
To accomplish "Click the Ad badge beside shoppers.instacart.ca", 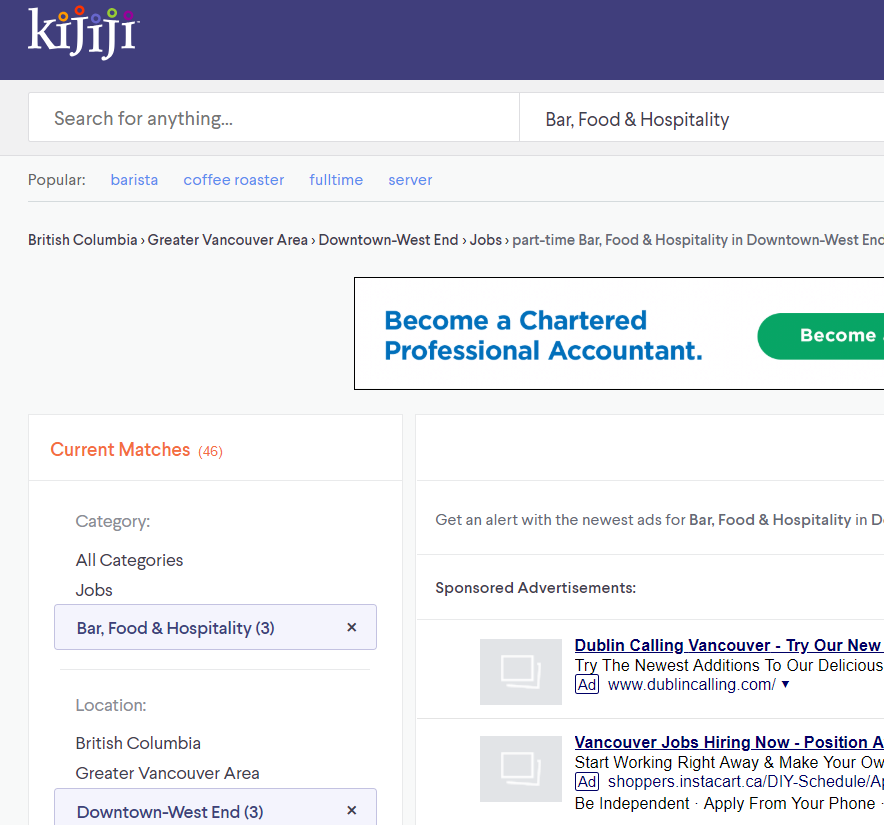I will click(586, 782).
